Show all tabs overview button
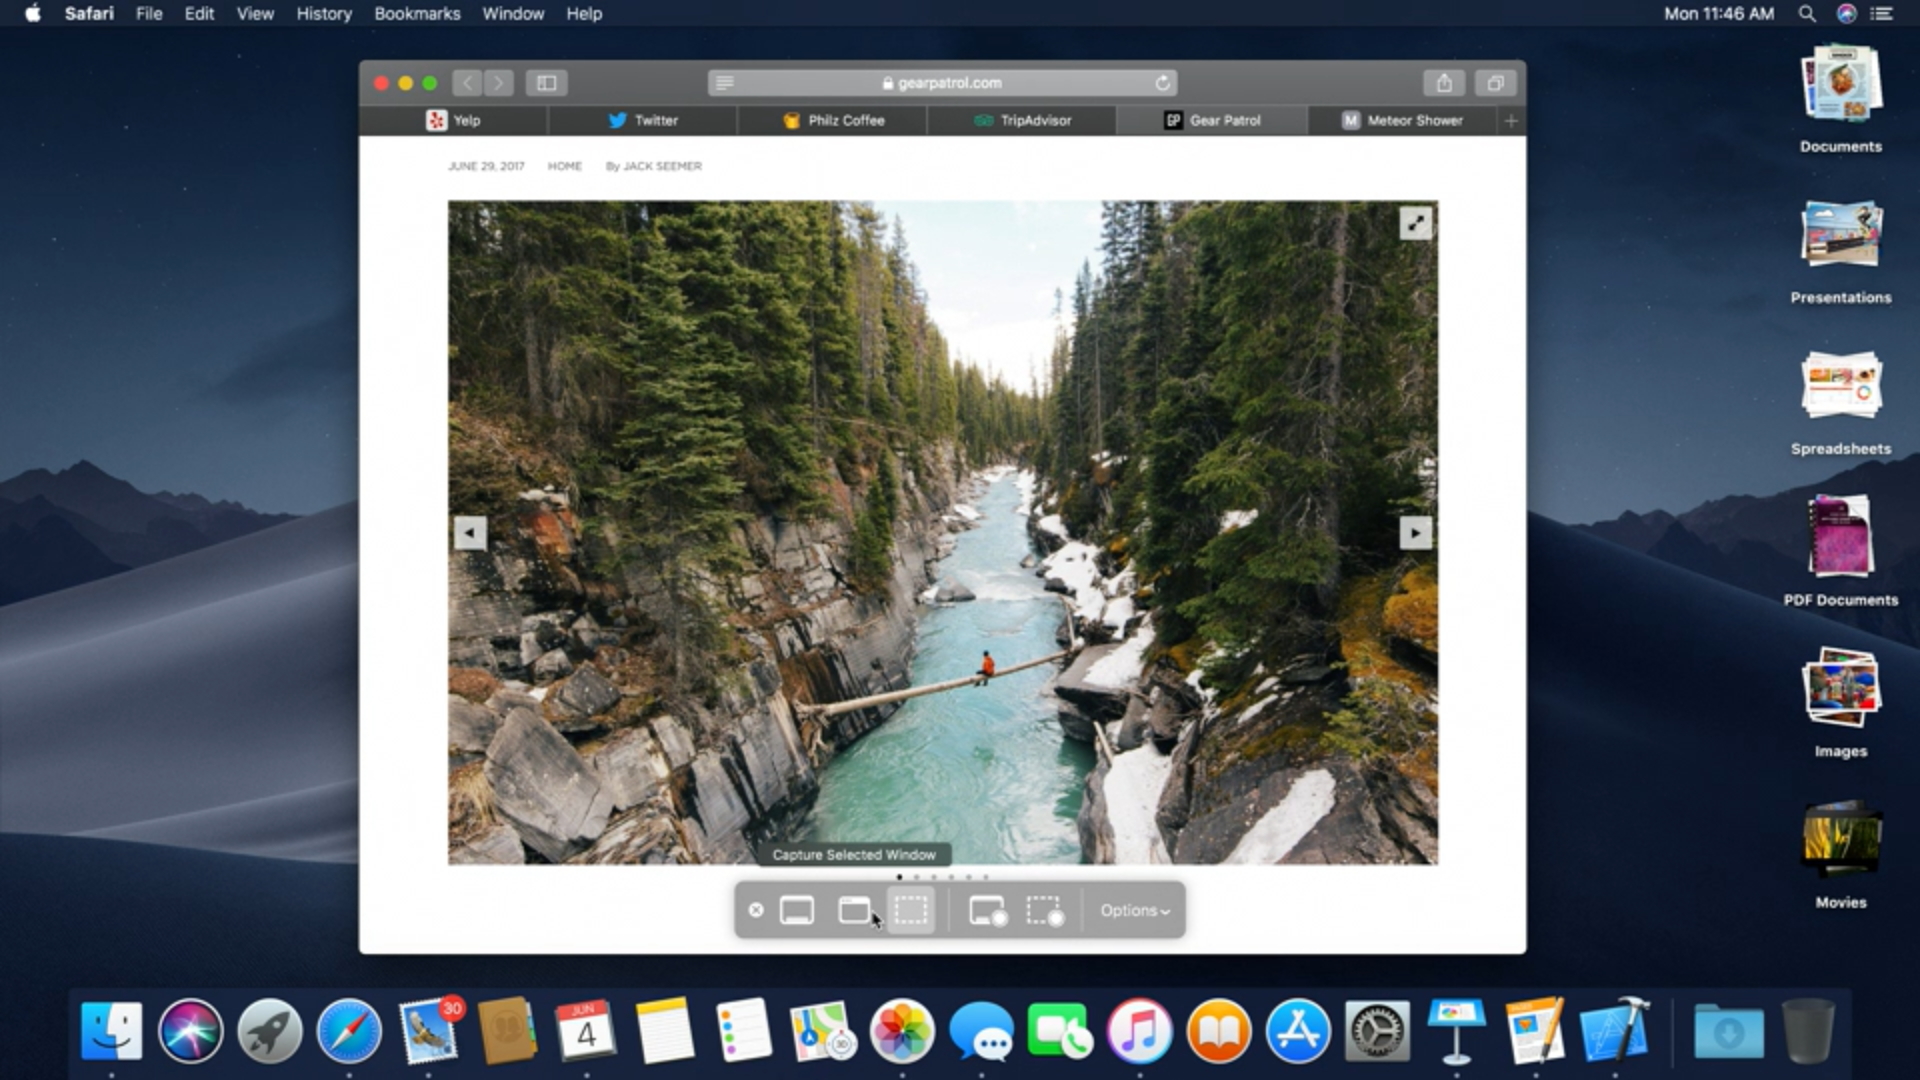 pos(1495,83)
